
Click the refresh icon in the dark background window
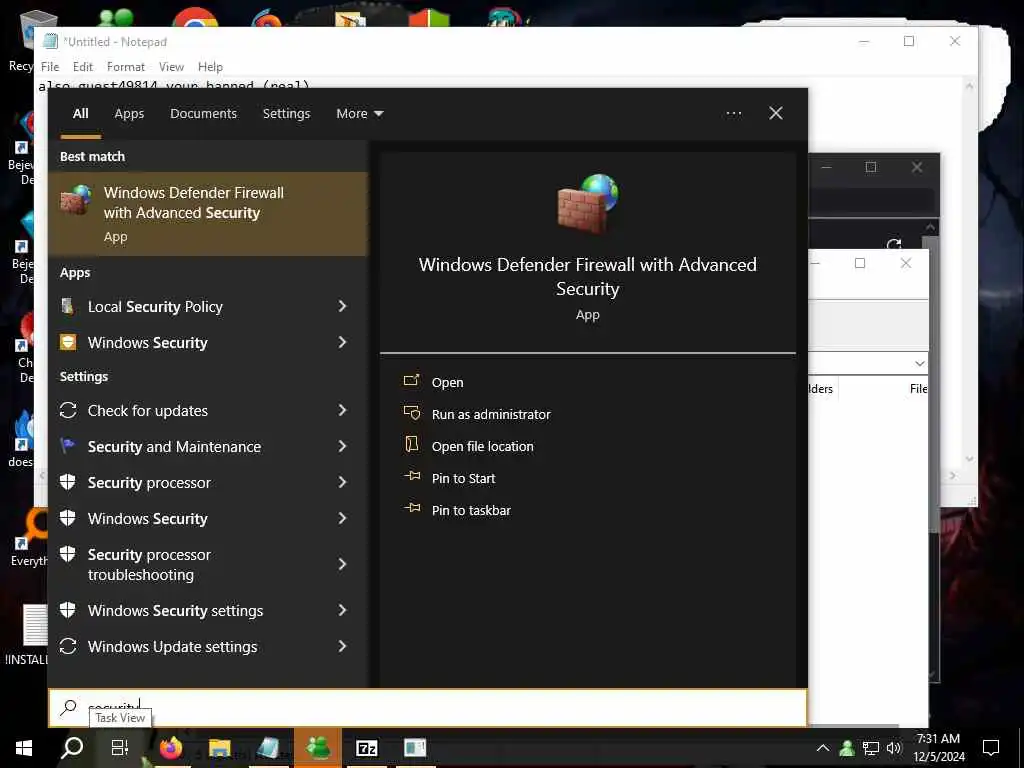click(894, 244)
